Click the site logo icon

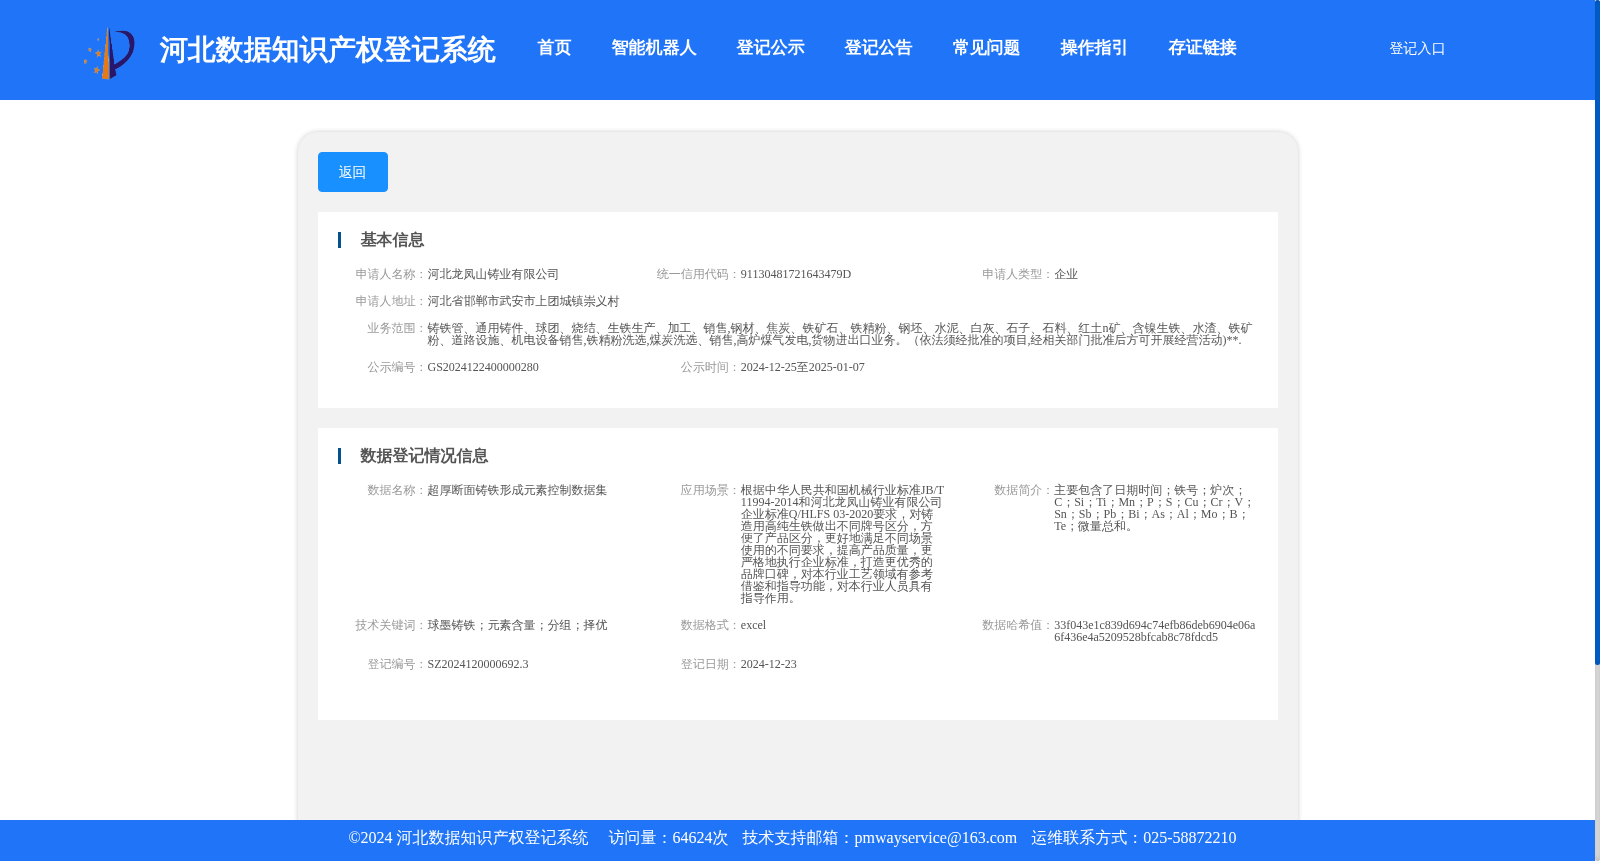tap(109, 53)
